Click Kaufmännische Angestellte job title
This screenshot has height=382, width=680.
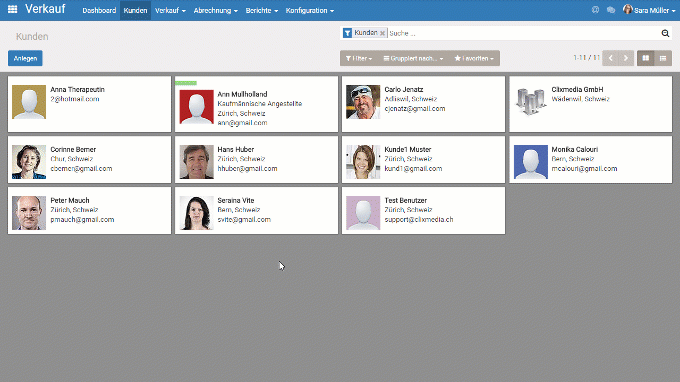[259, 104]
